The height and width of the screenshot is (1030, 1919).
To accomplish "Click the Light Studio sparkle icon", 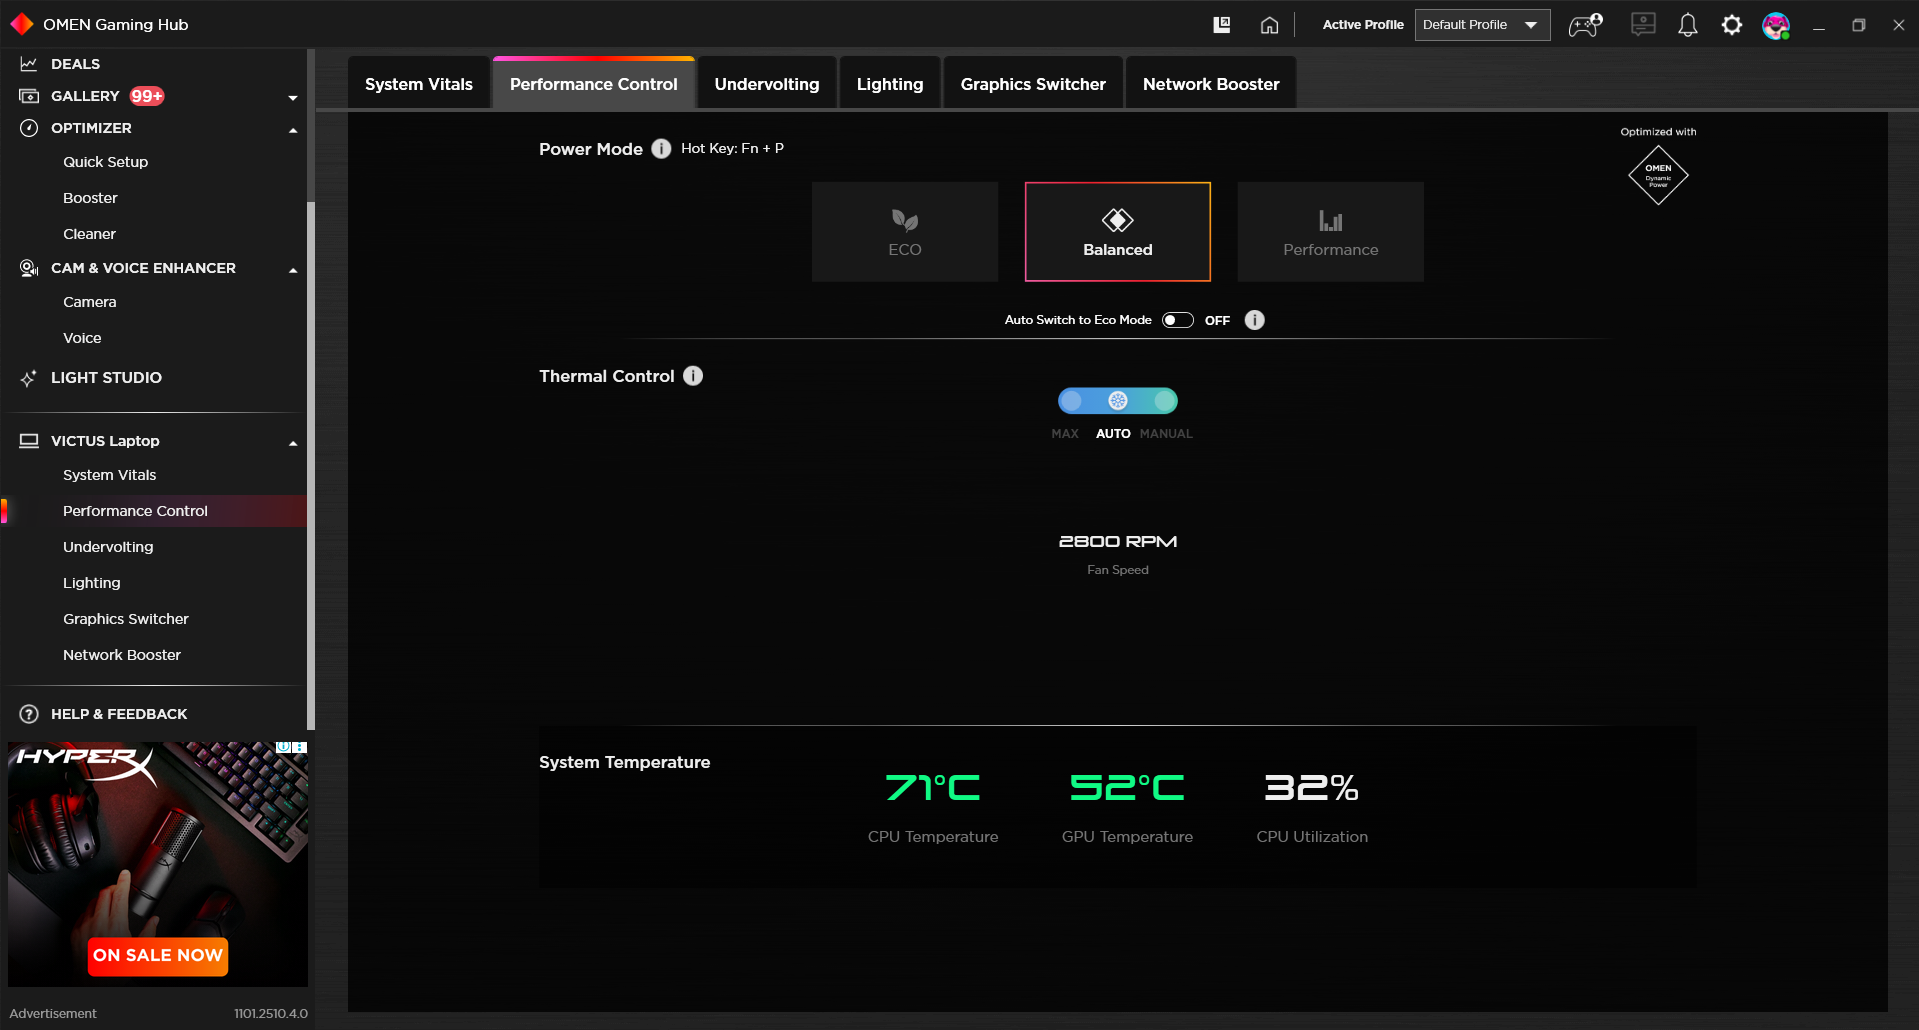I will pyautogui.click(x=29, y=378).
